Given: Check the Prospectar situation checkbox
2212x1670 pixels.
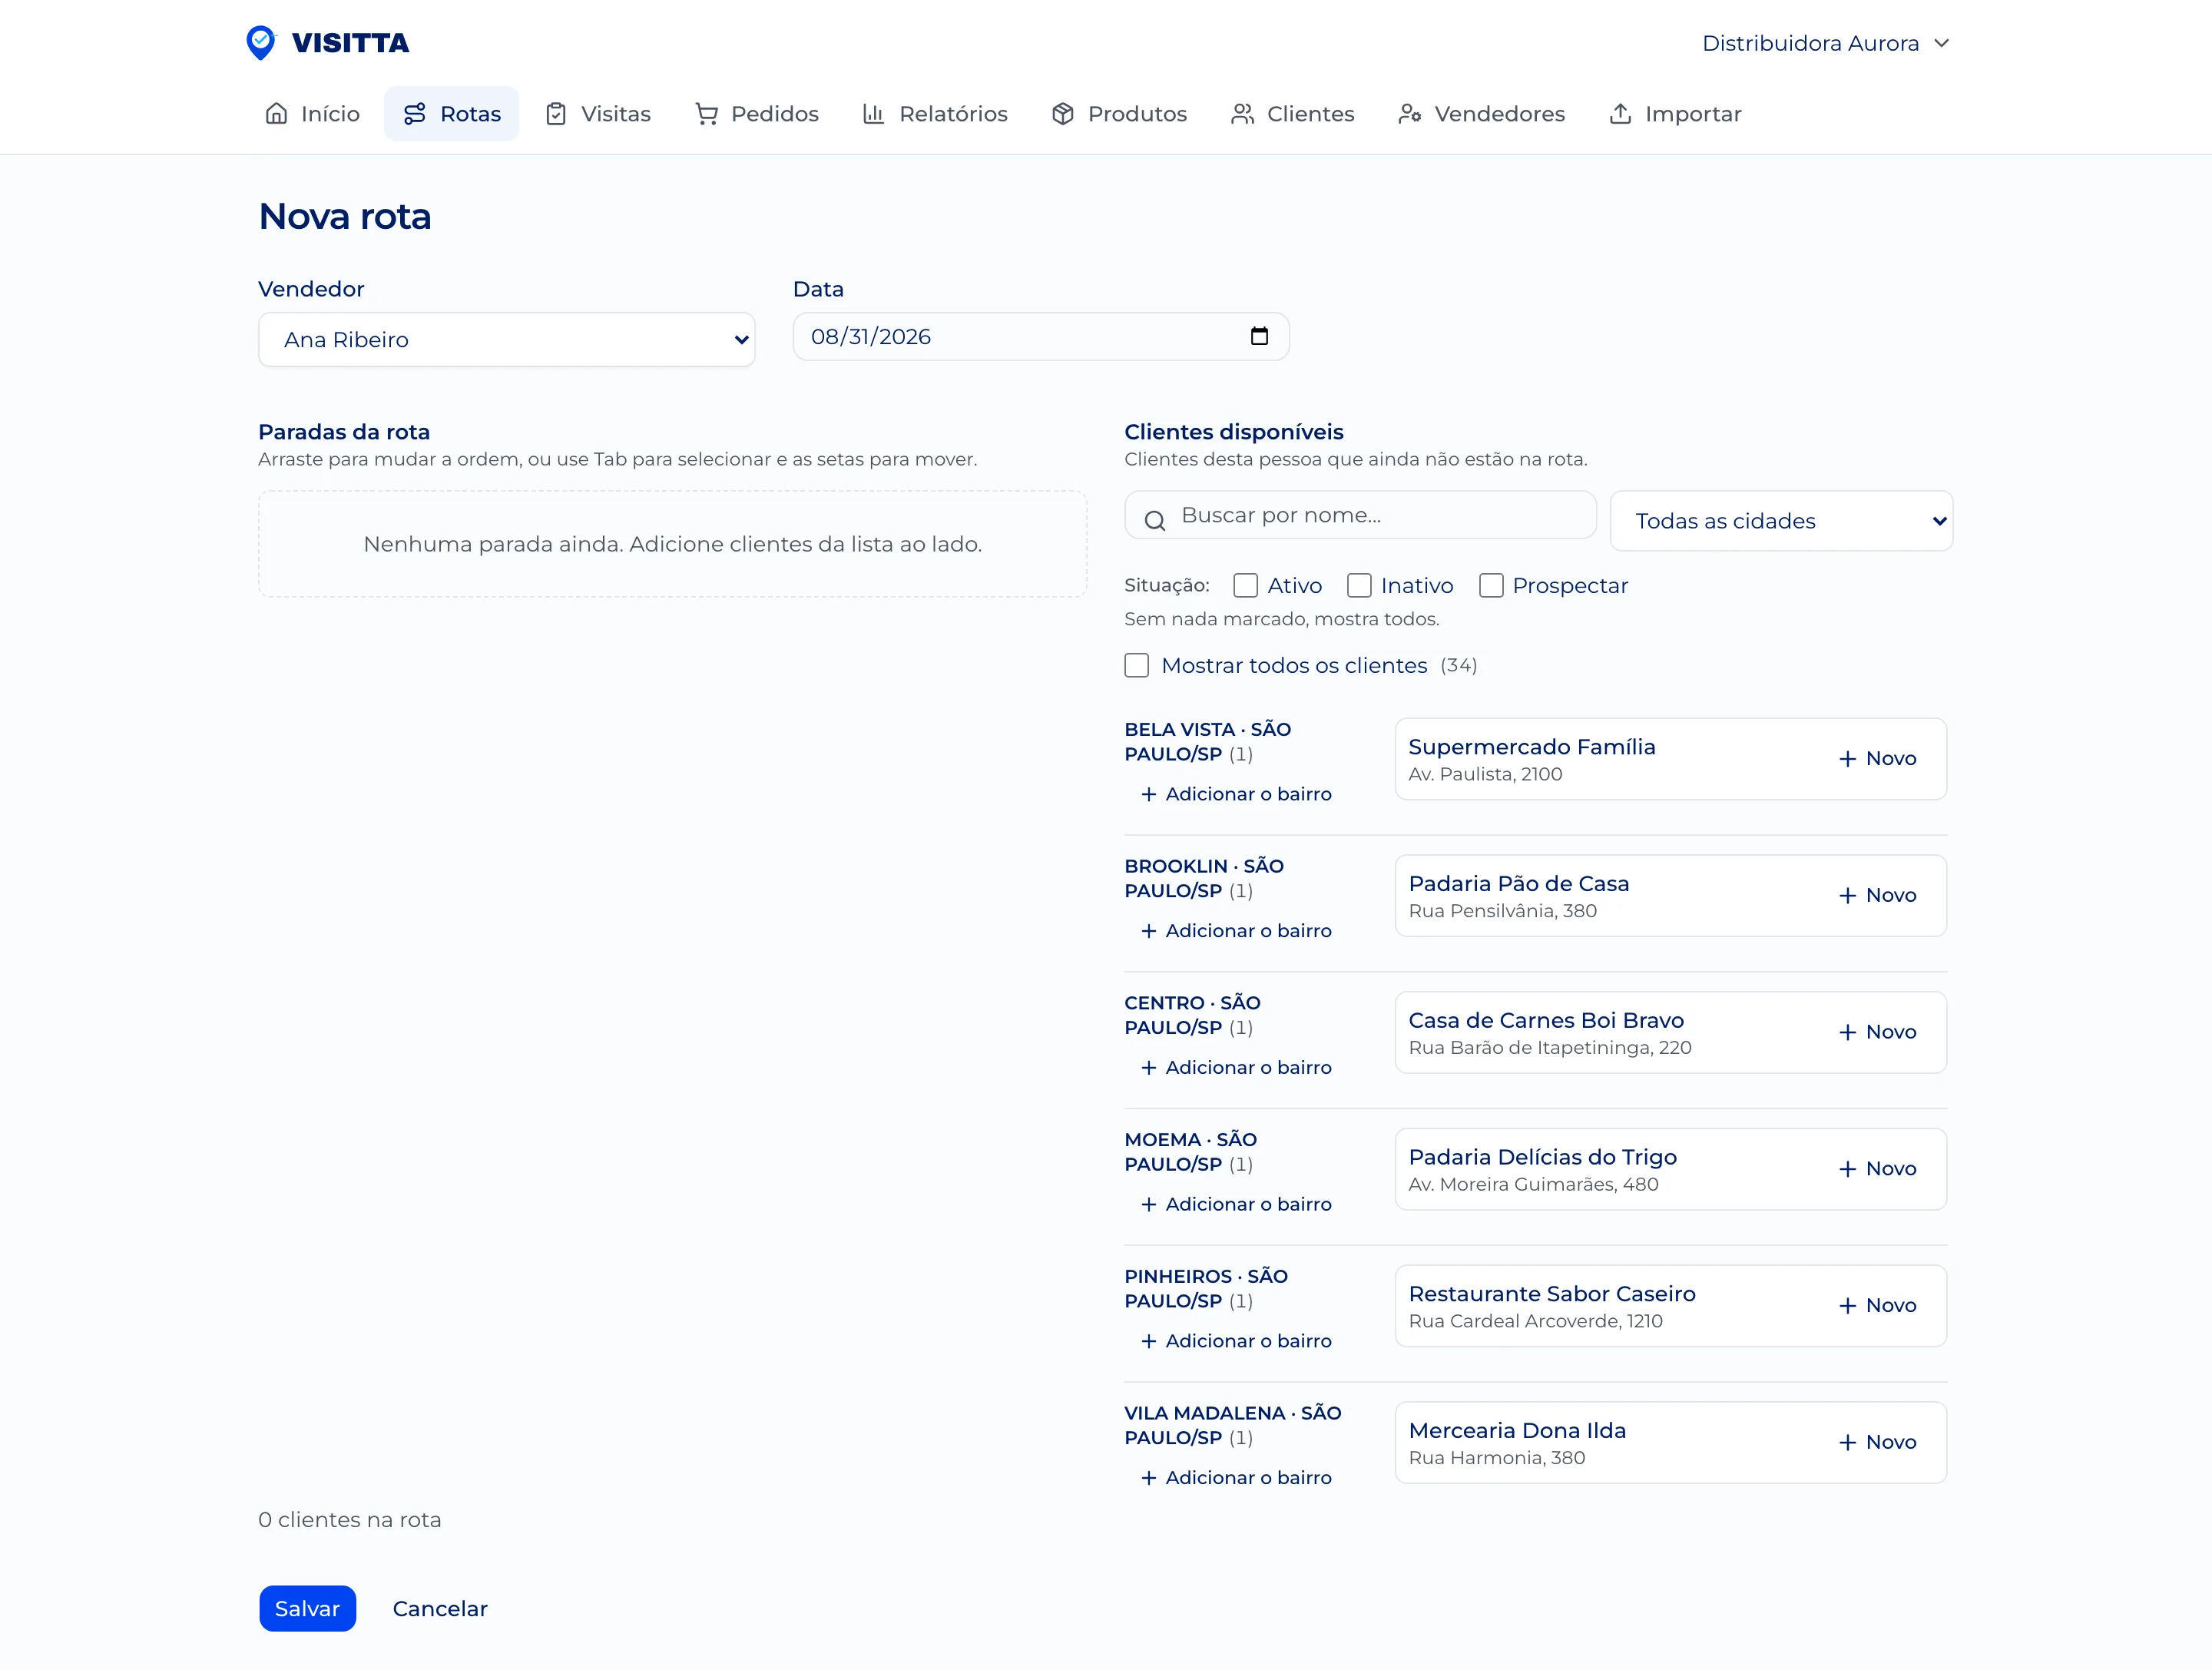Looking at the screenshot, I should 1491,586.
